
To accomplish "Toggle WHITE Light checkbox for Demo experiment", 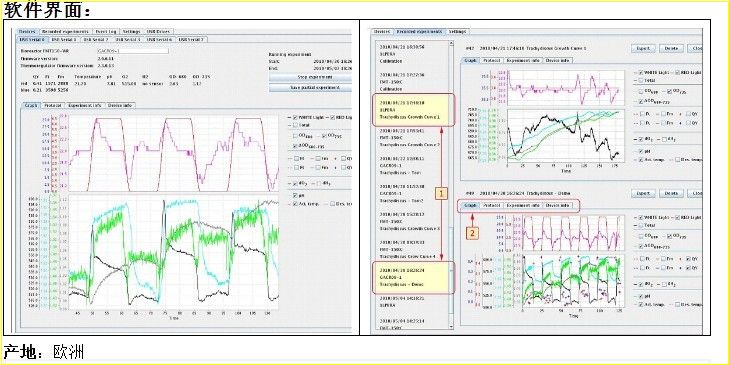I will point(642,217).
